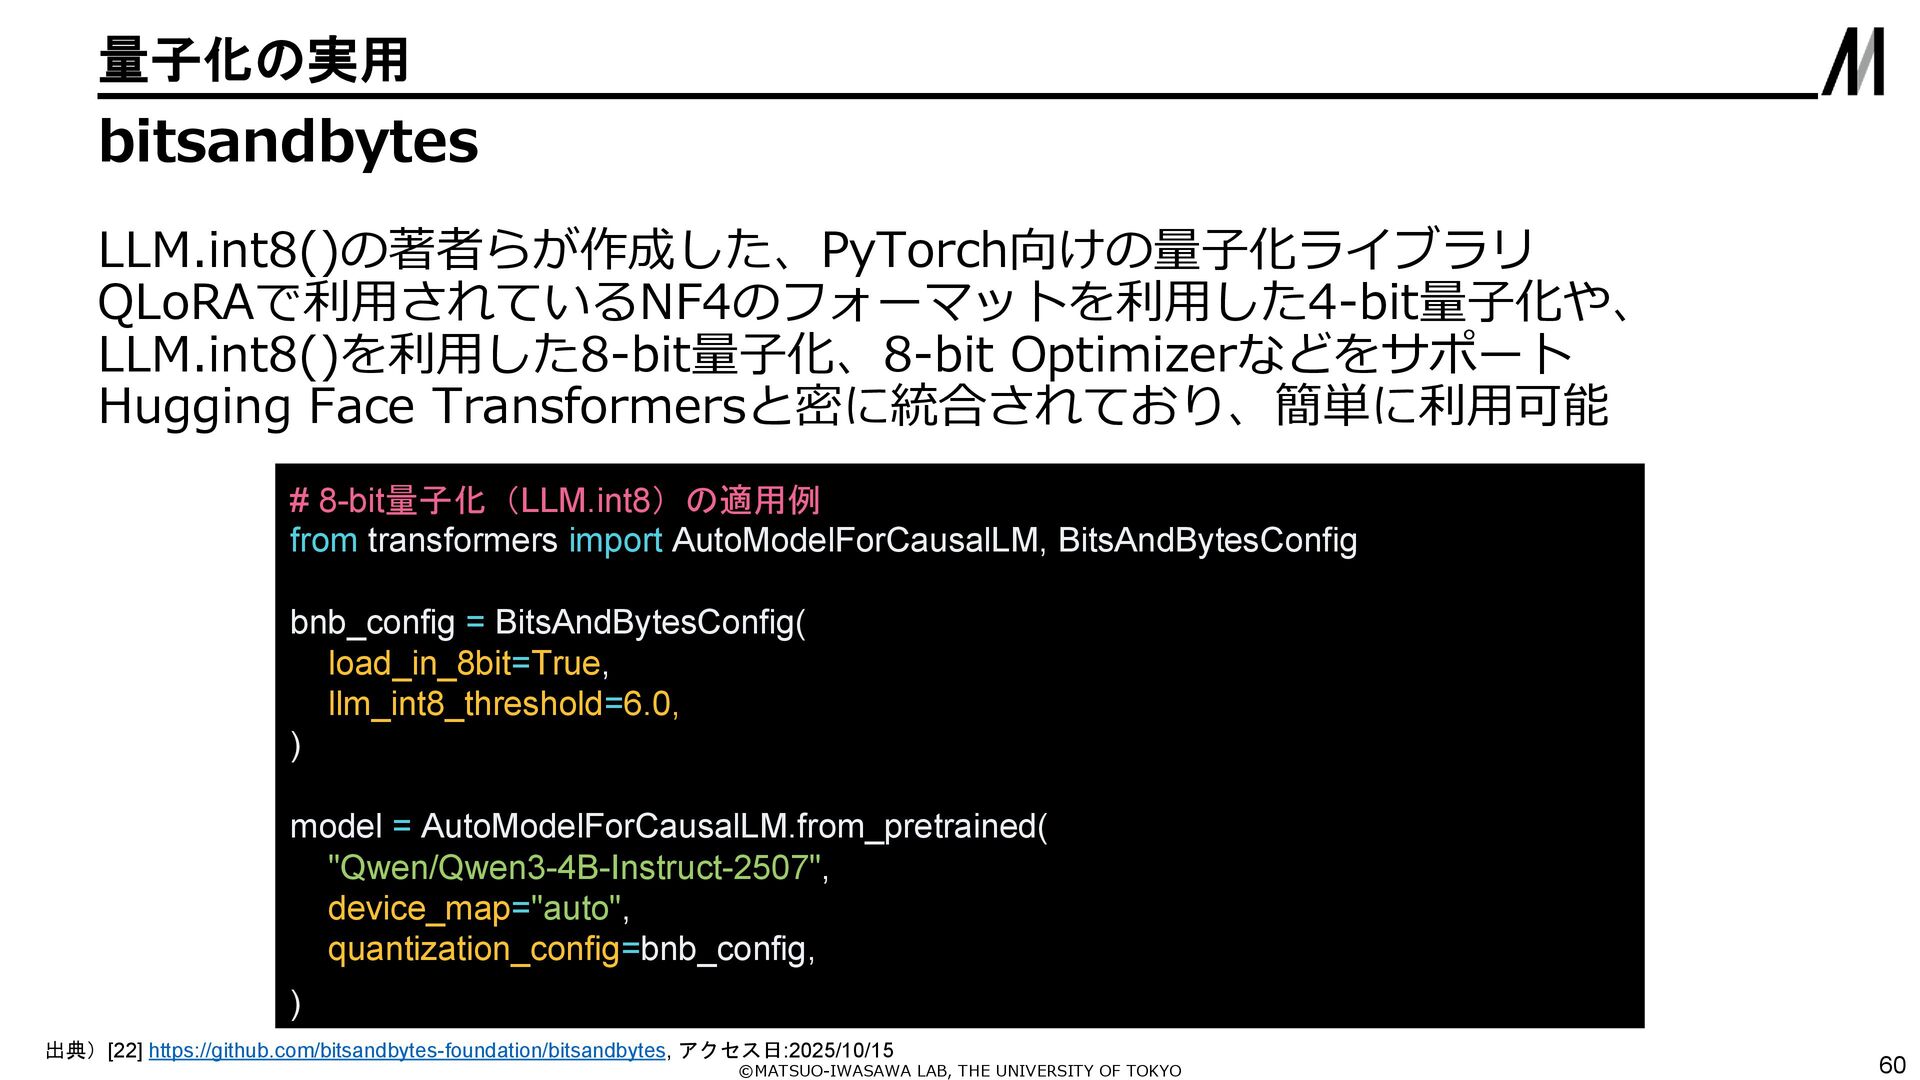
Task: Click the page number 60
Action: pos(1892,1064)
